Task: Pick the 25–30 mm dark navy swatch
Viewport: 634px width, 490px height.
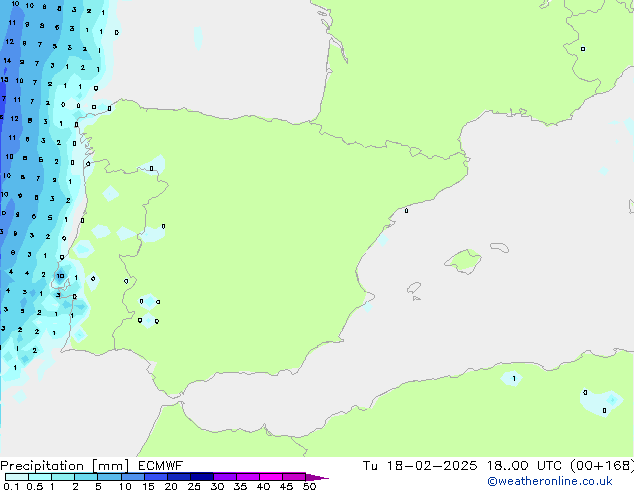Action: 201,477
